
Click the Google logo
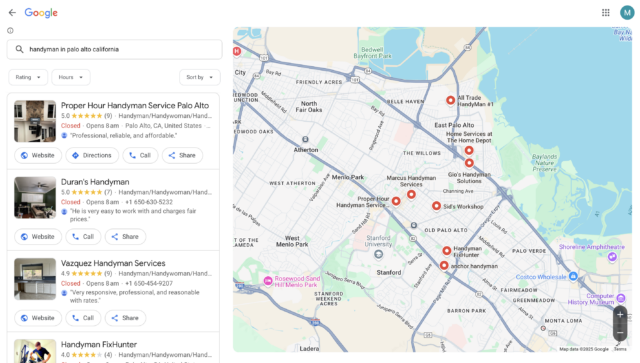(41, 13)
